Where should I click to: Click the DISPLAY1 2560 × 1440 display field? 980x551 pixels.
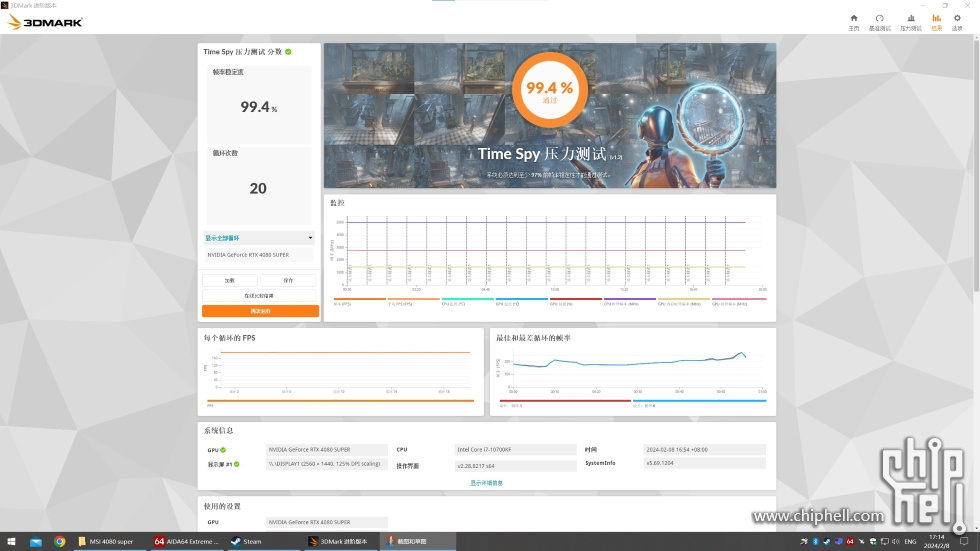click(x=327, y=464)
